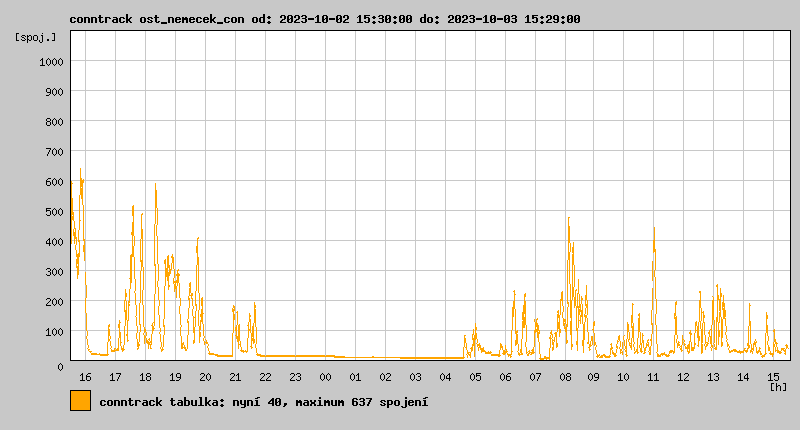Click hour label 00 on x-axis
The image size is (800, 430).
tap(326, 377)
